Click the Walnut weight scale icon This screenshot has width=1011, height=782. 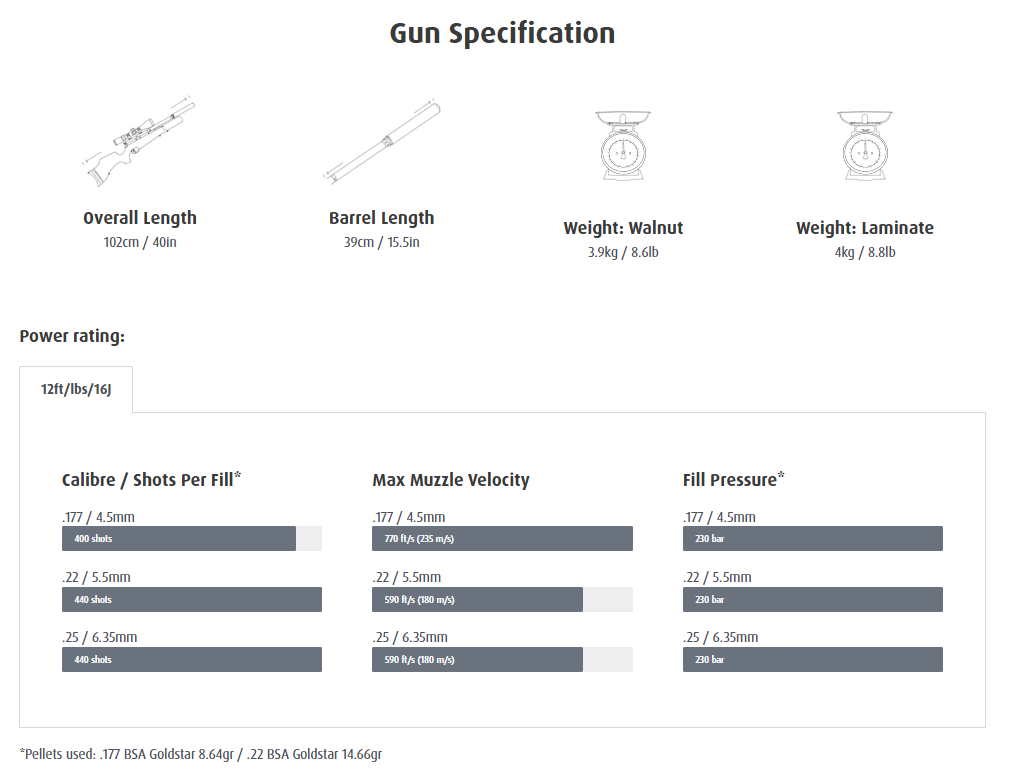623,145
